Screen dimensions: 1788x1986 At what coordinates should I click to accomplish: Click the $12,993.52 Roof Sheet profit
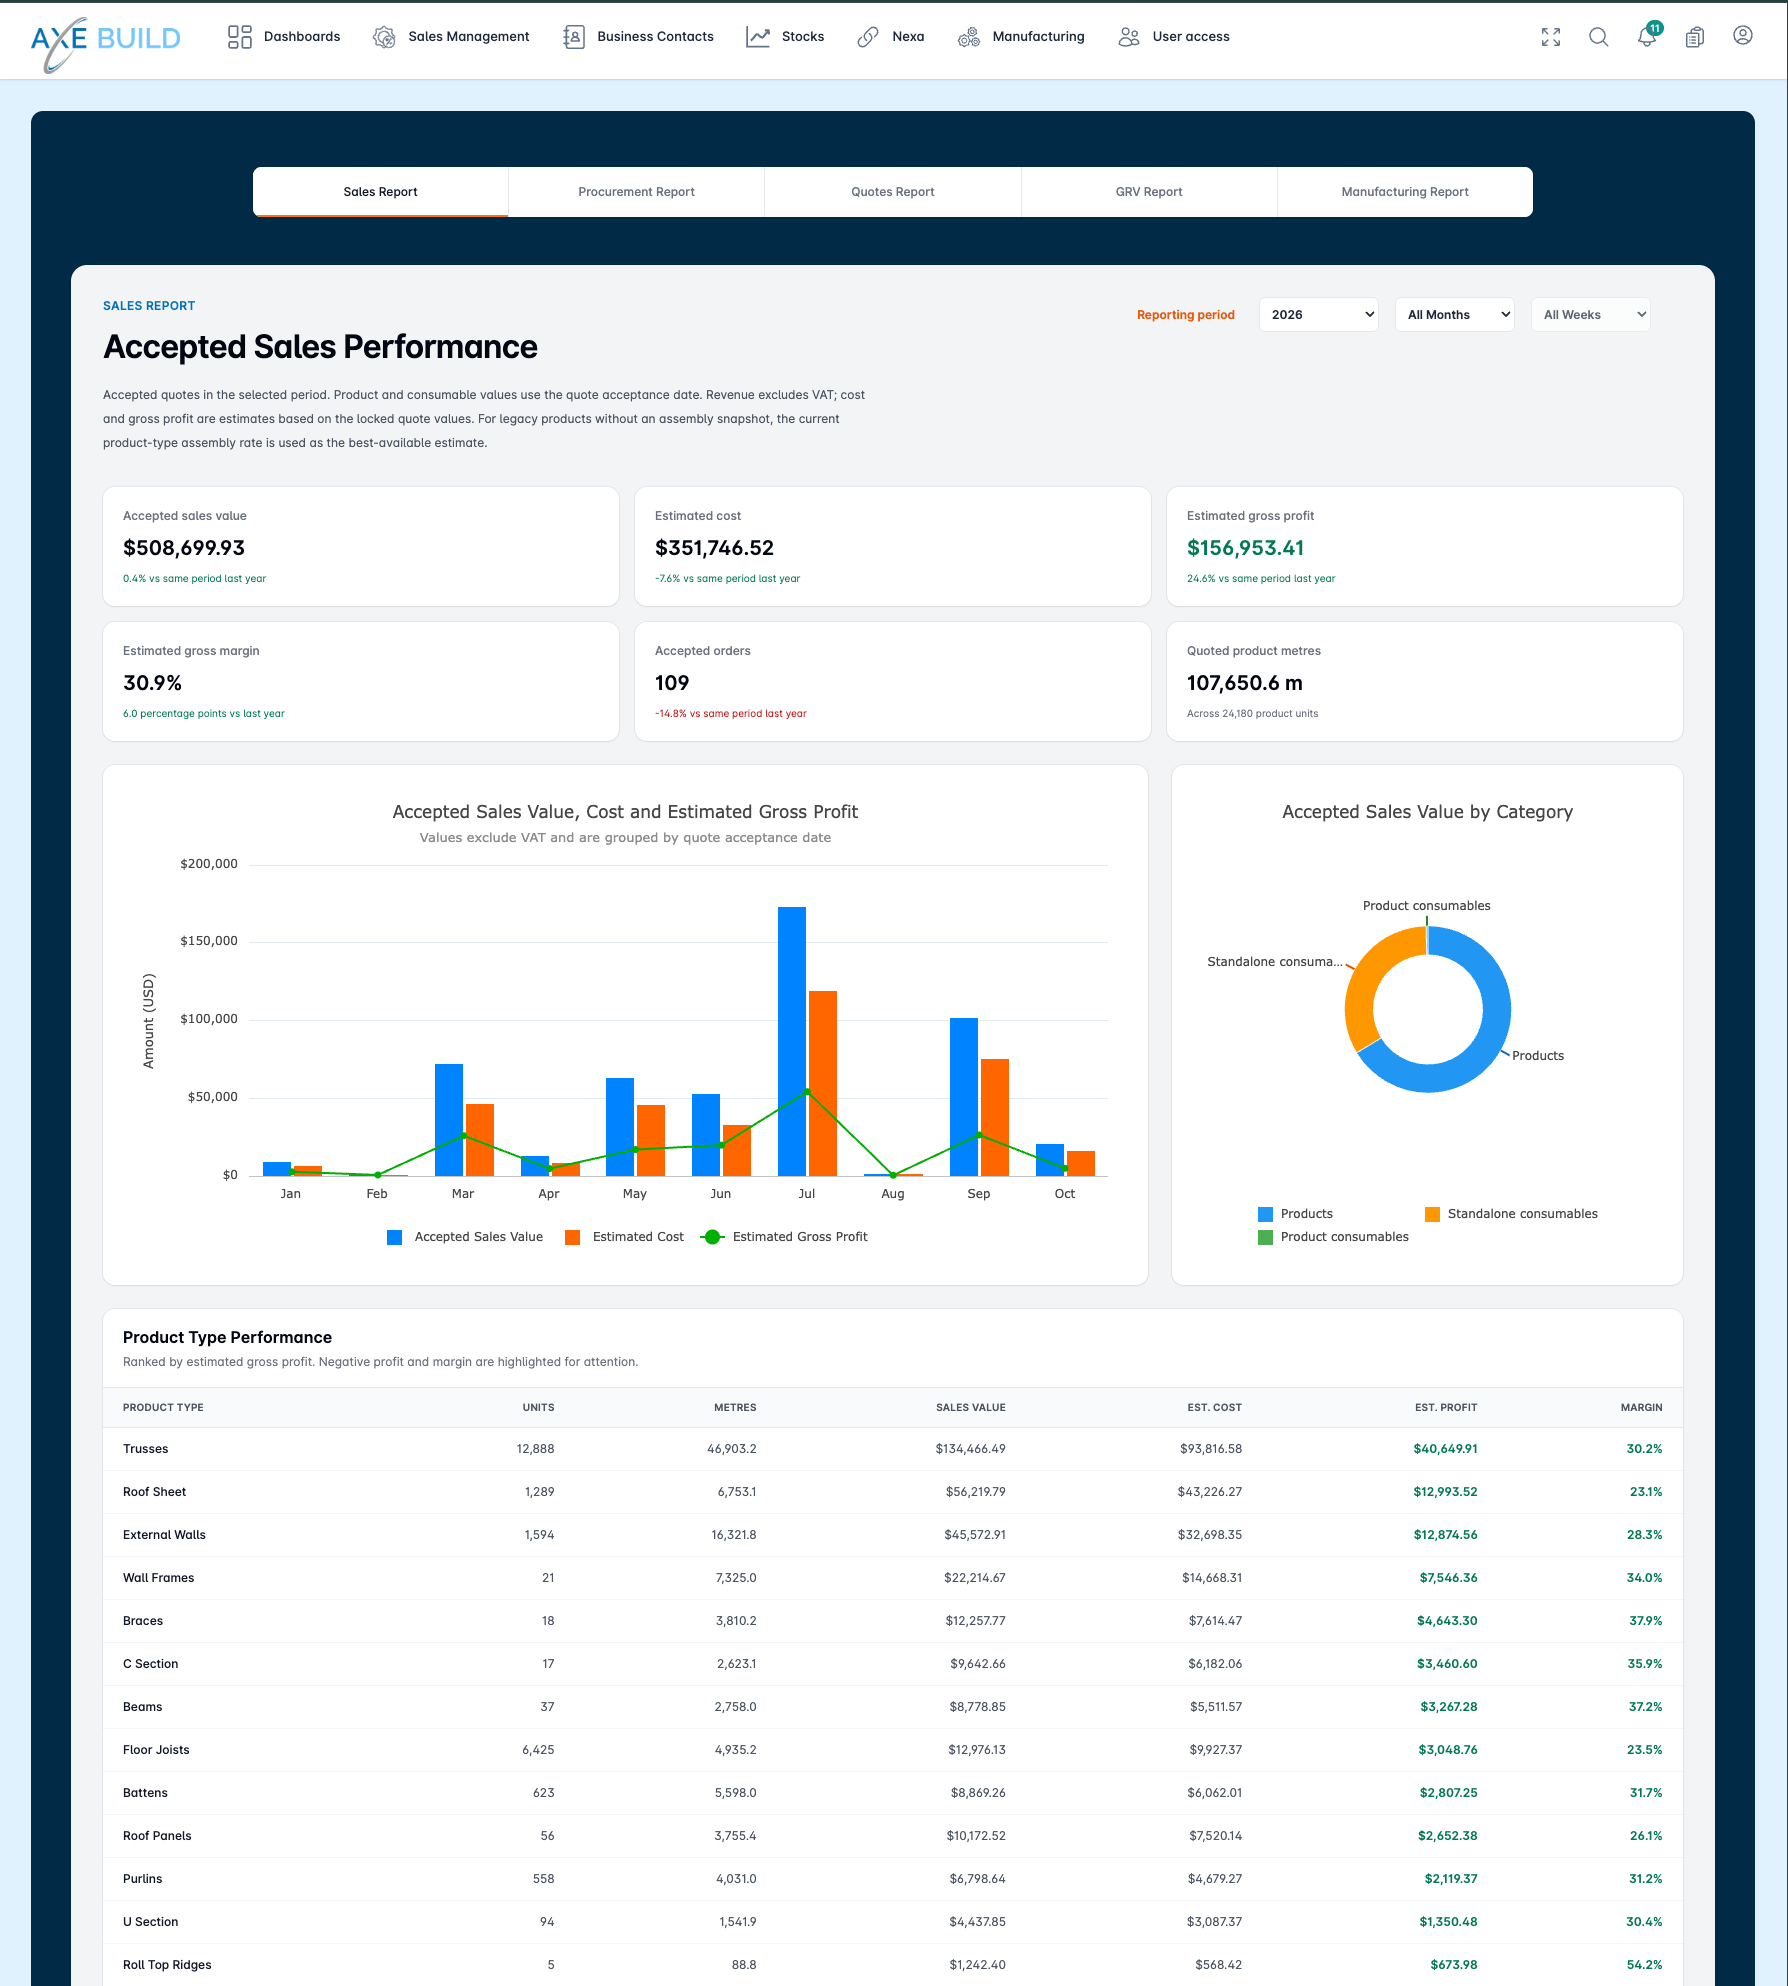tap(1445, 1492)
